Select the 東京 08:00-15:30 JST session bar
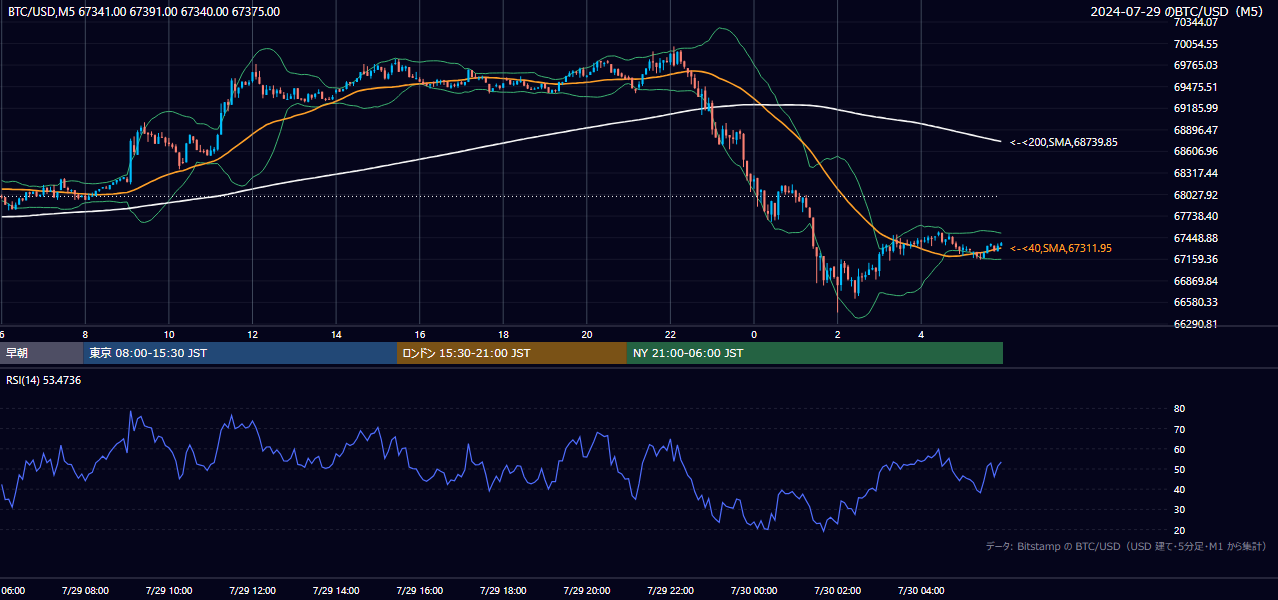The width and height of the screenshot is (1278, 600). click(240, 353)
